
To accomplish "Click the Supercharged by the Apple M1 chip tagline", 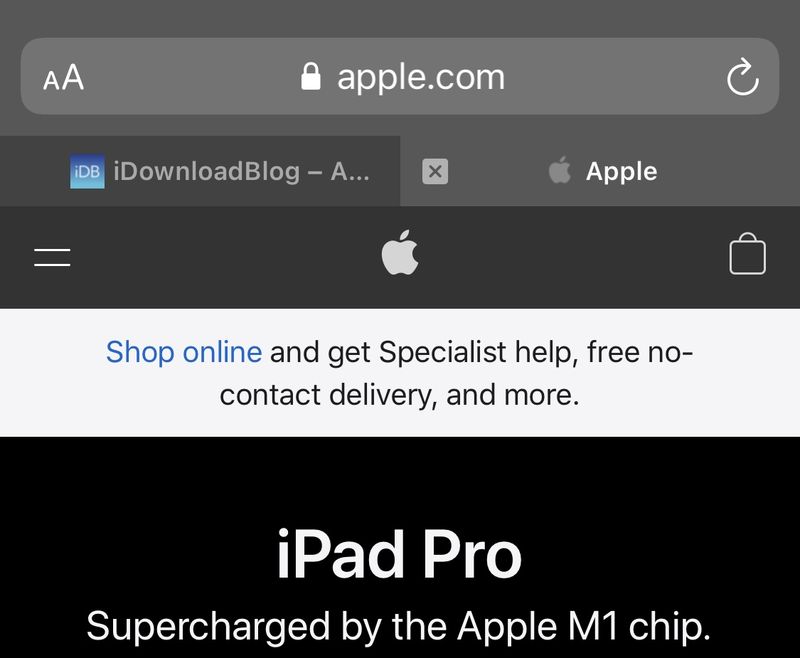I will (398, 626).
